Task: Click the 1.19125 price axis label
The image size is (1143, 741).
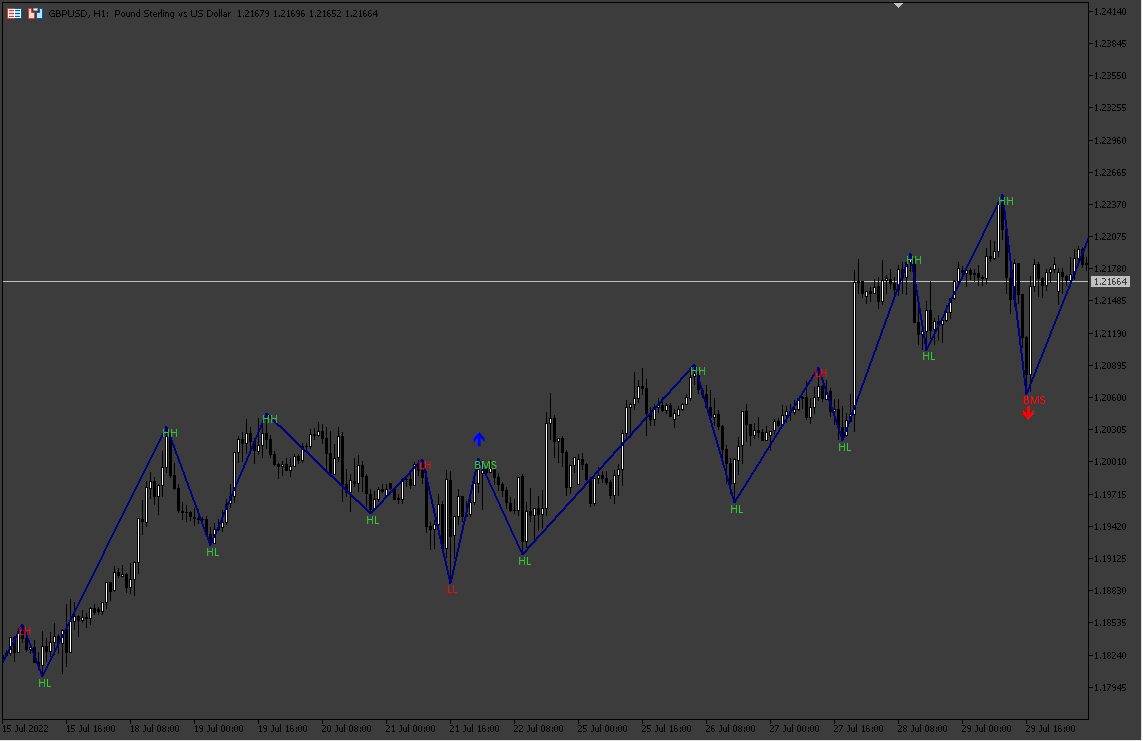Action: coord(1110,559)
